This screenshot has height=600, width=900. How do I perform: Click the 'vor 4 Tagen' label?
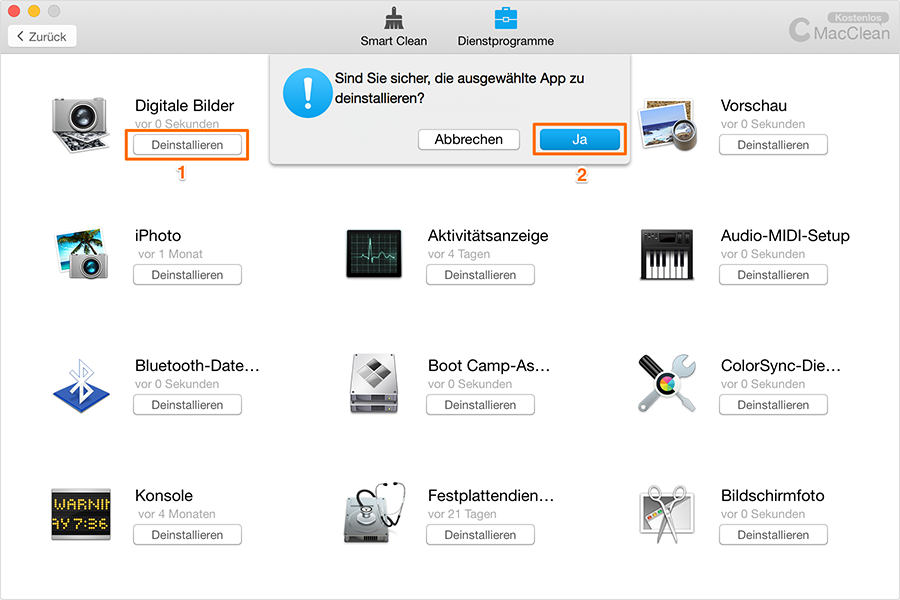(x=459, y=254)
